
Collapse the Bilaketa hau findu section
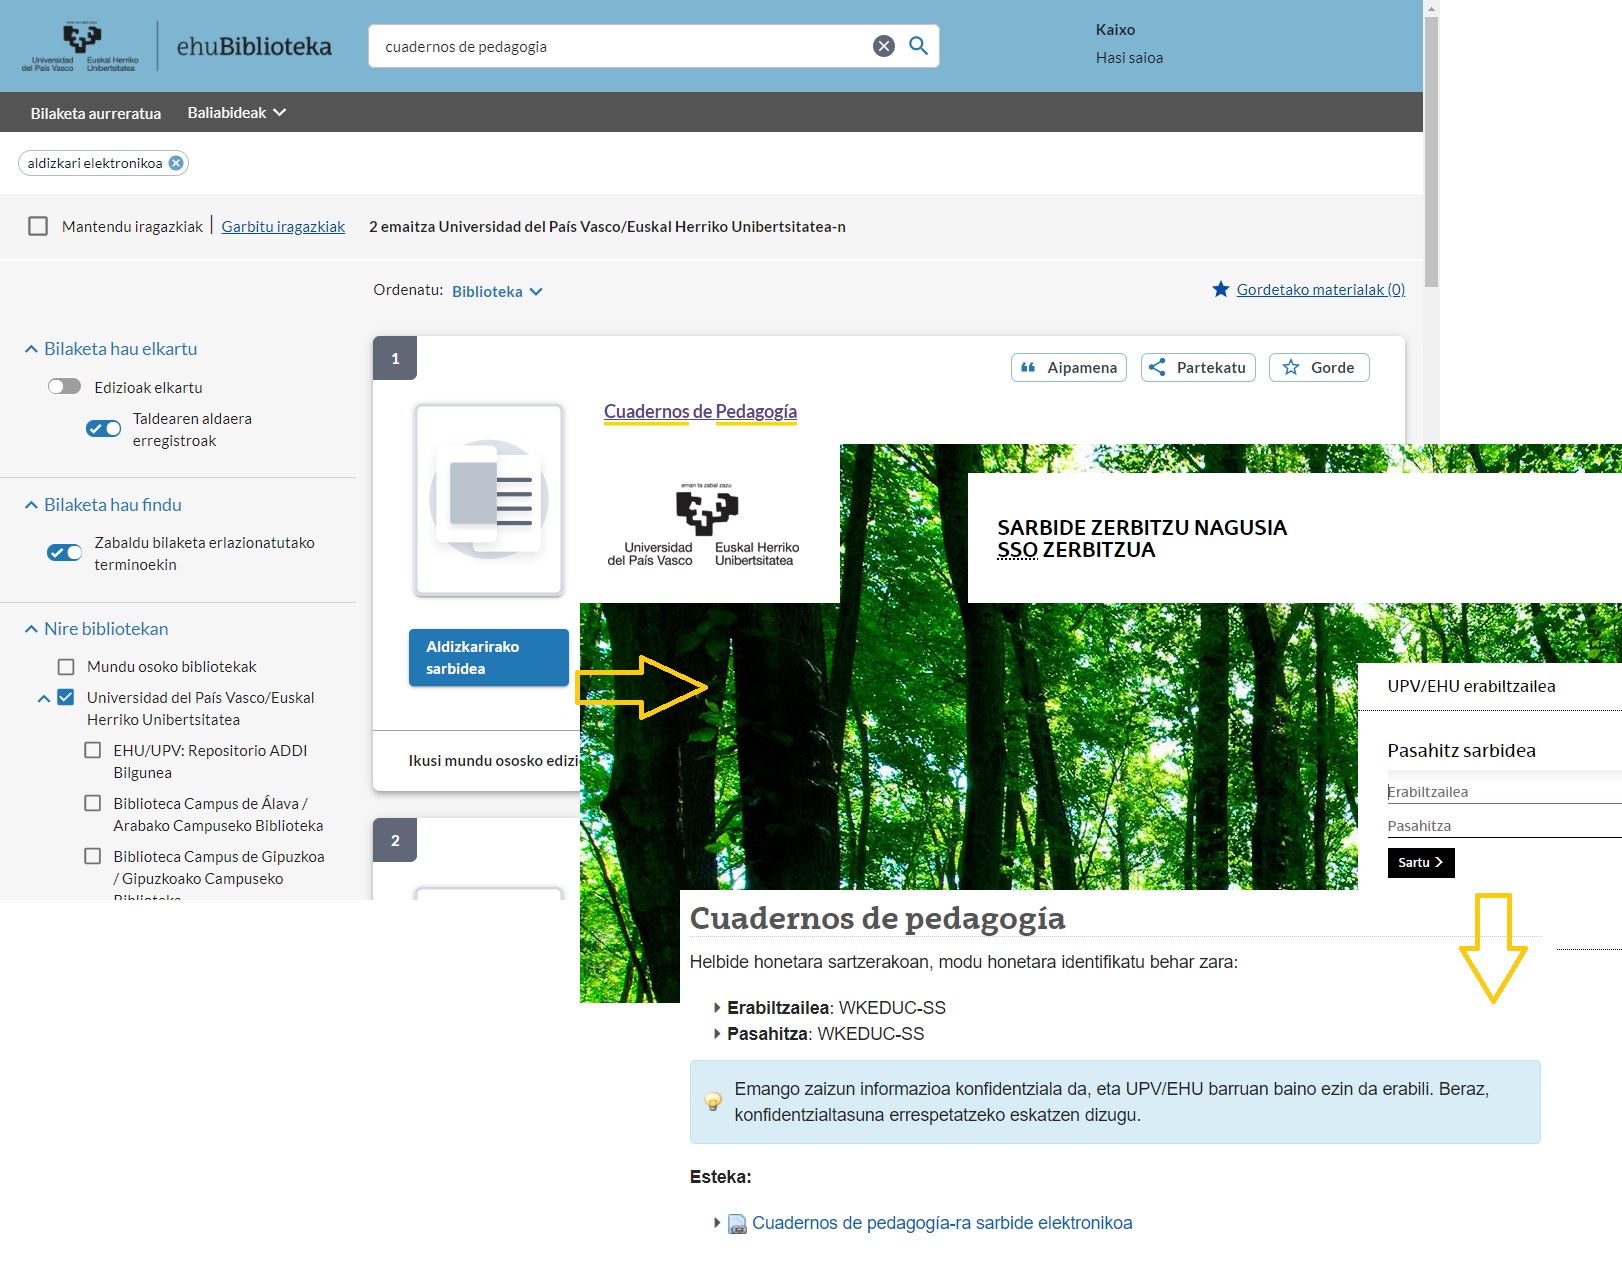point(31,505)
